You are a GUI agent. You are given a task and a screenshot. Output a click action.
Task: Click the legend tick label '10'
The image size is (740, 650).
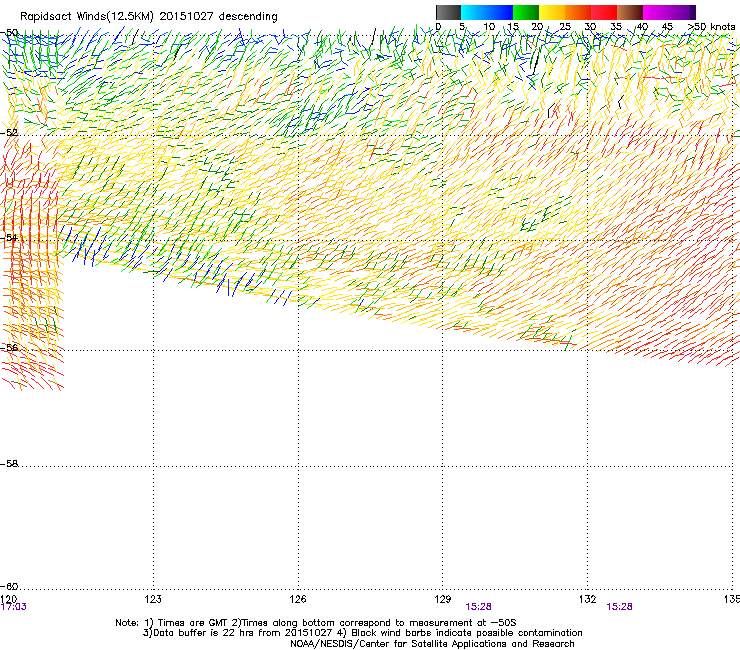tap(489, 26)
